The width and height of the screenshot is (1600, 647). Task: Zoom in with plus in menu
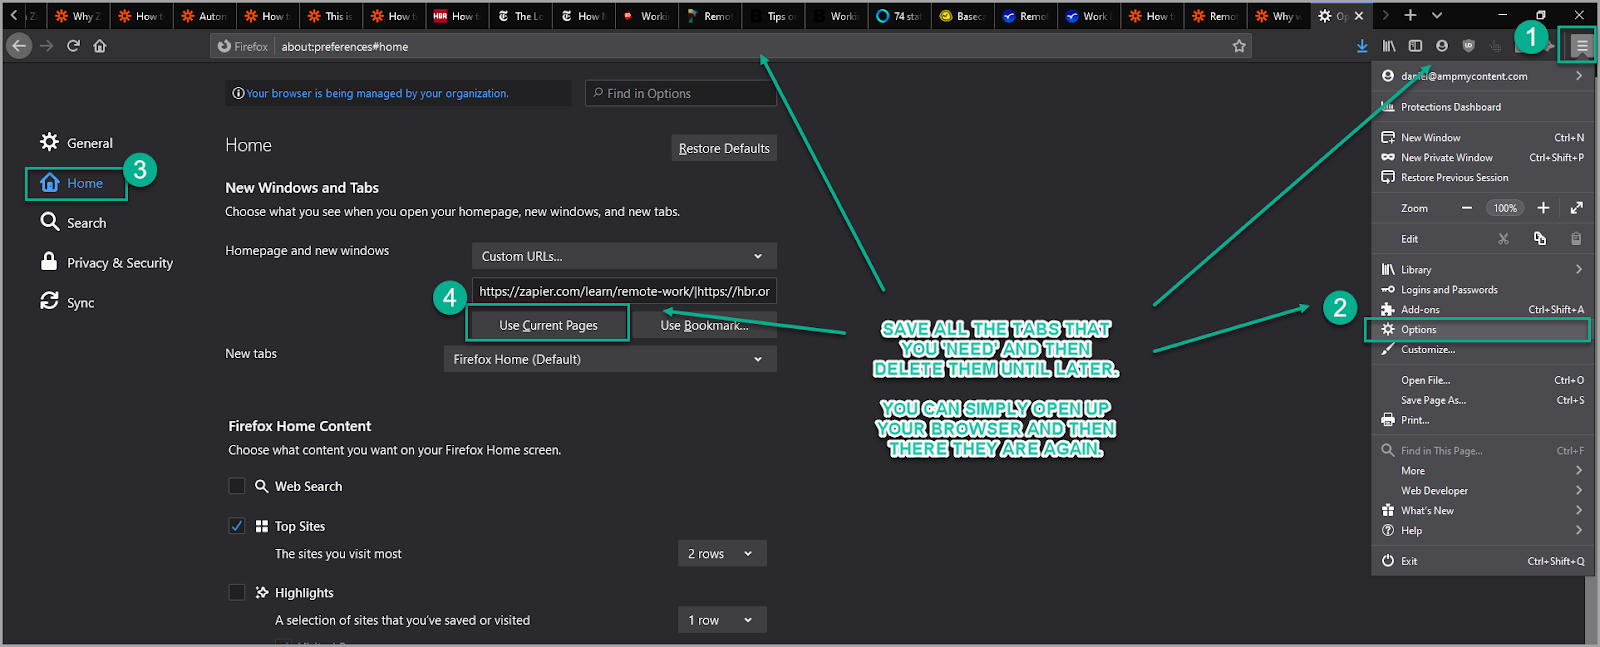[x=1543, y=208]
